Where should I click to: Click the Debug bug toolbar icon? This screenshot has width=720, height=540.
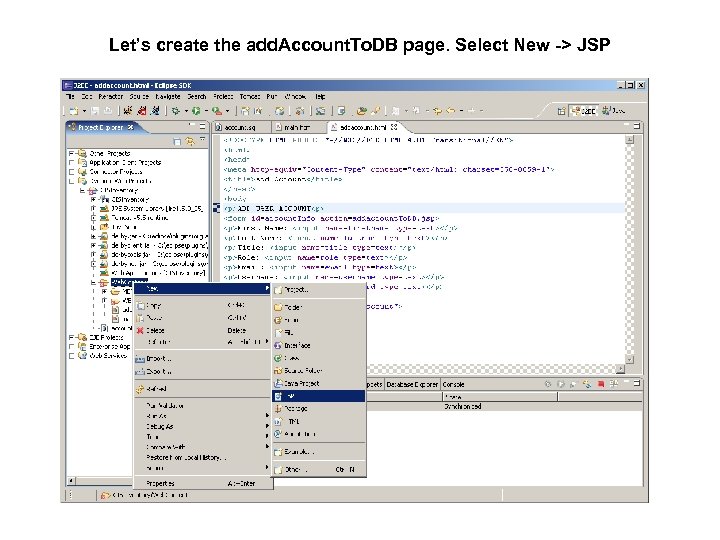pyautogui.click(x=175, y=111)
